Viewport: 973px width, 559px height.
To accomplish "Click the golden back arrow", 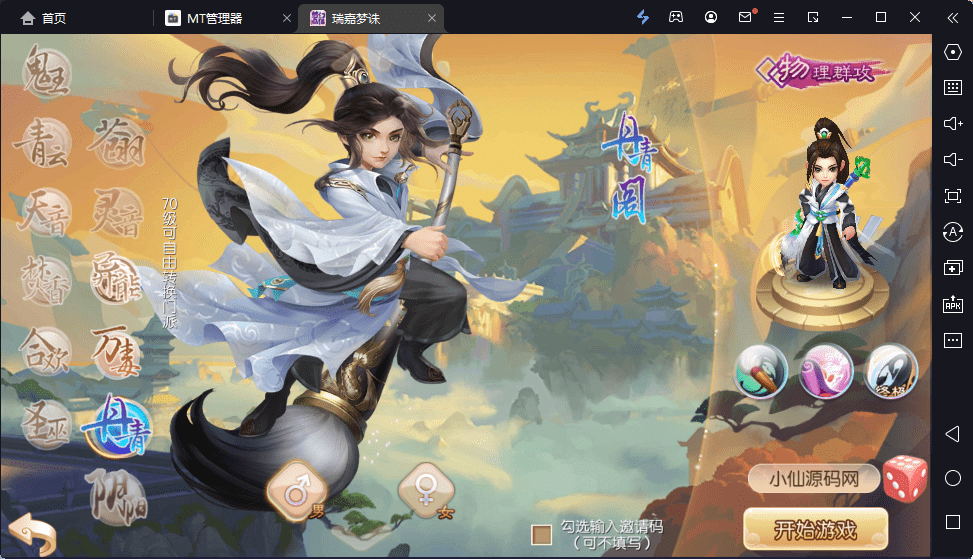I will coord(33,534).
